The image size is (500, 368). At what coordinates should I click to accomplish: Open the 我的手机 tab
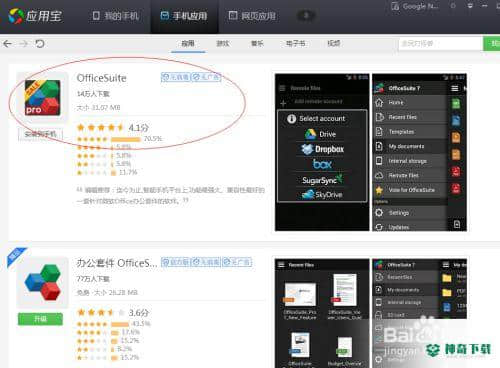coord(115,16)
